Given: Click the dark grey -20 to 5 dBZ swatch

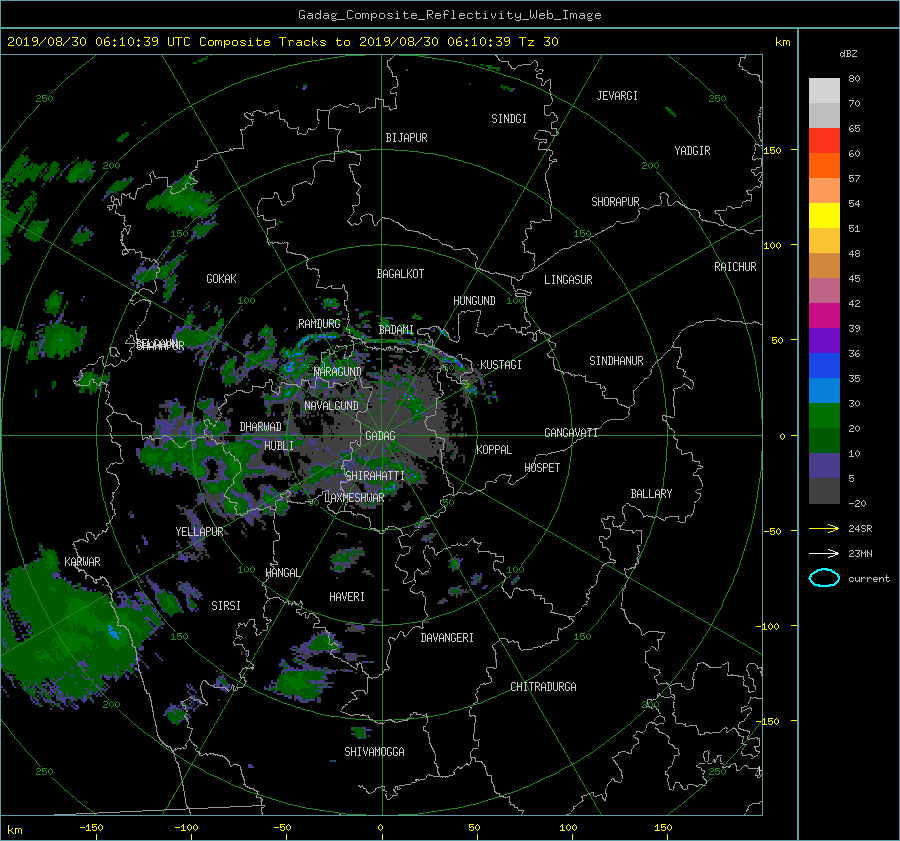Looking at the screenshot, I should (x=824, y=491).
